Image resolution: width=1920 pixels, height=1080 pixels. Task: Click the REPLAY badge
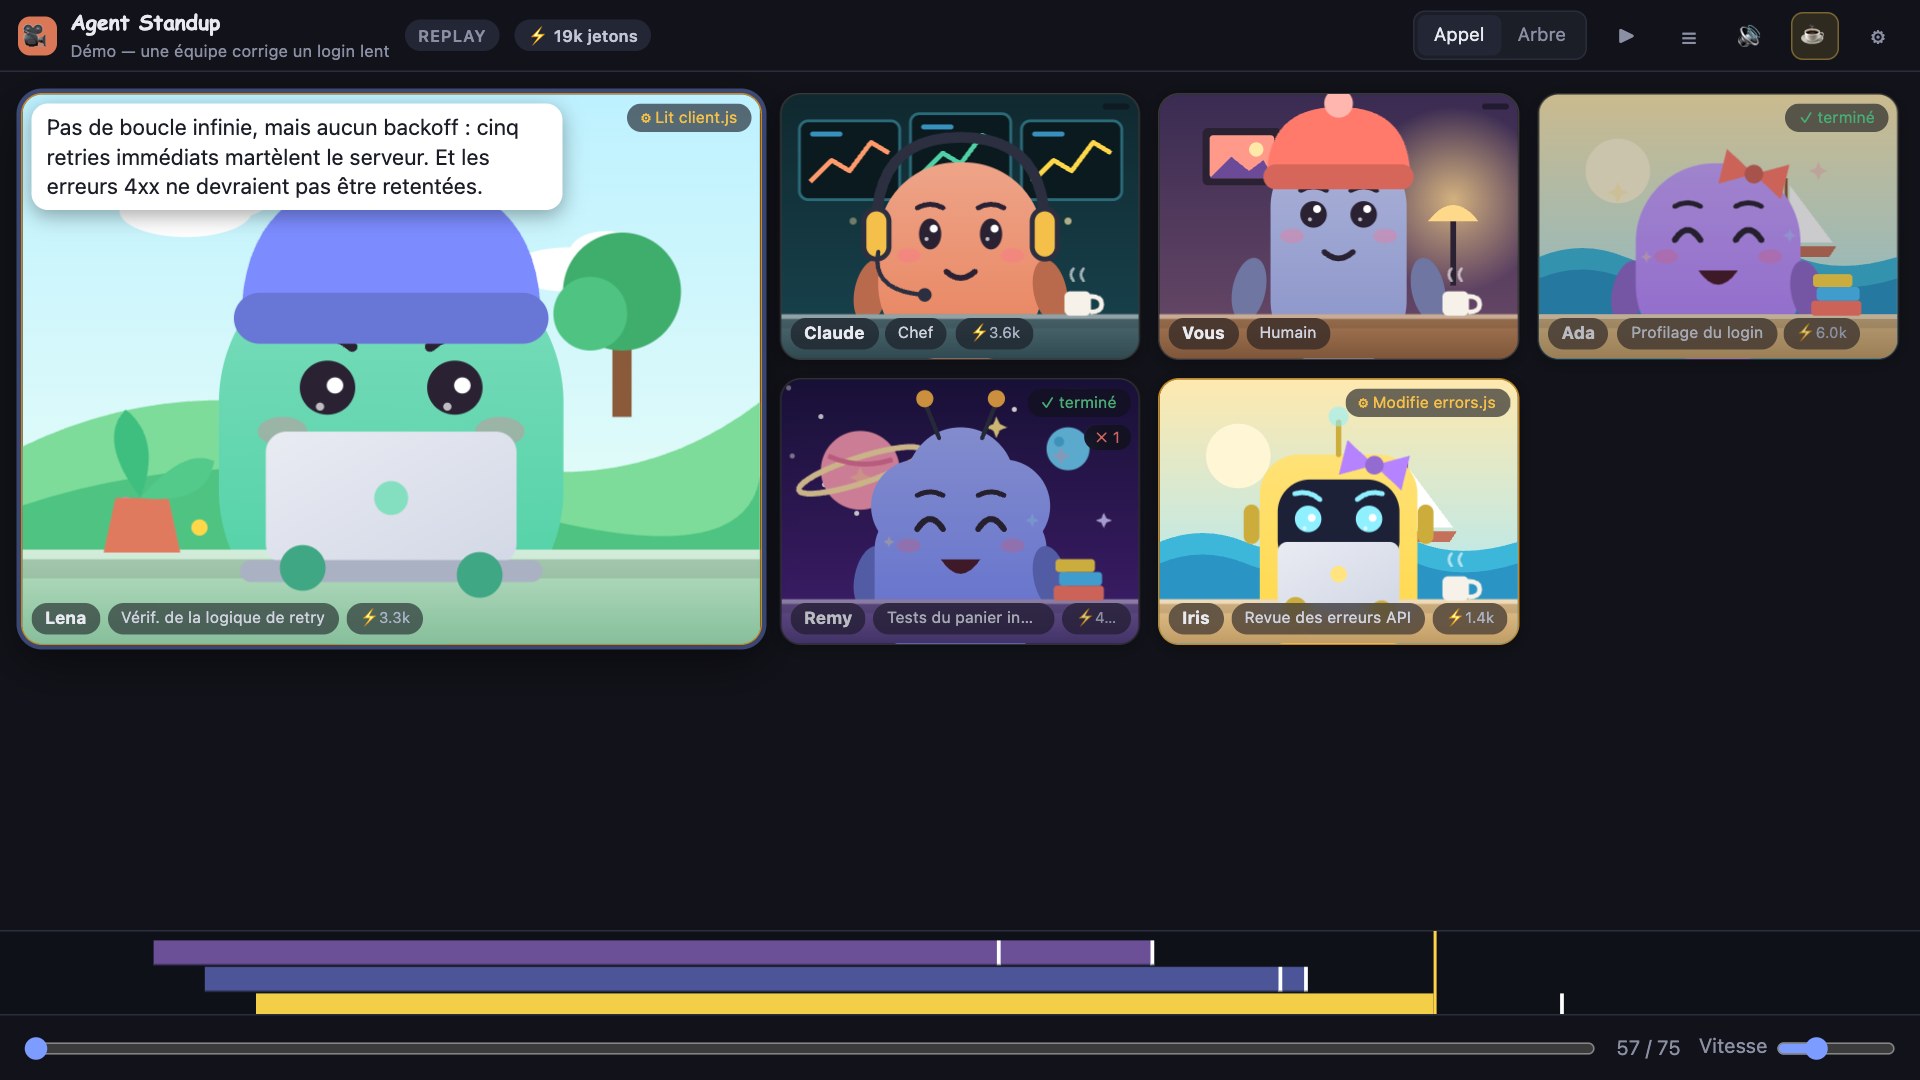pos(452,36)
